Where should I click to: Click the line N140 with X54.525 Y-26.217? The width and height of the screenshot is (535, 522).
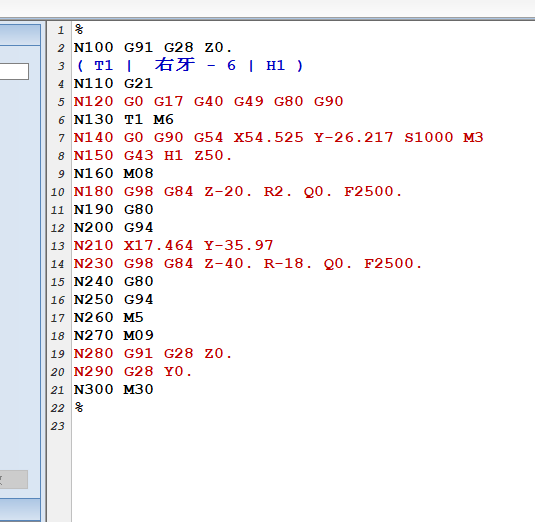[x=278, y=137]
